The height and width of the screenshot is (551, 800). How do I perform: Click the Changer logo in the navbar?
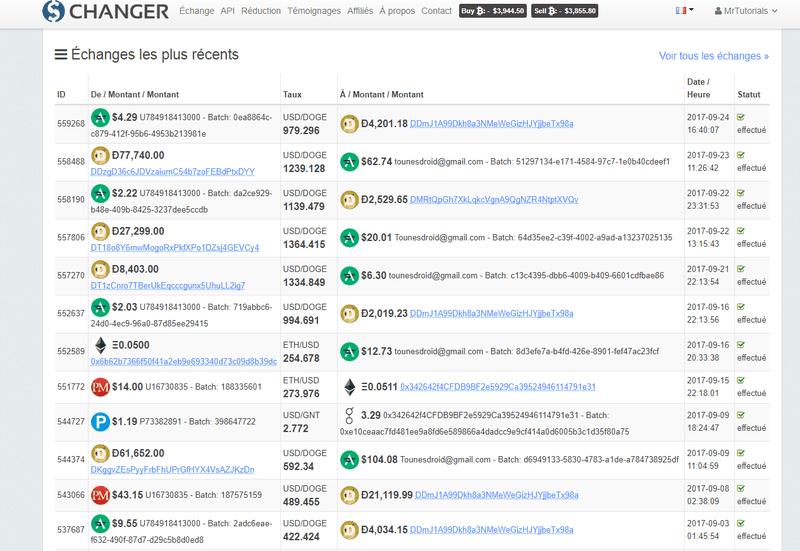click(x=105, y=11)
